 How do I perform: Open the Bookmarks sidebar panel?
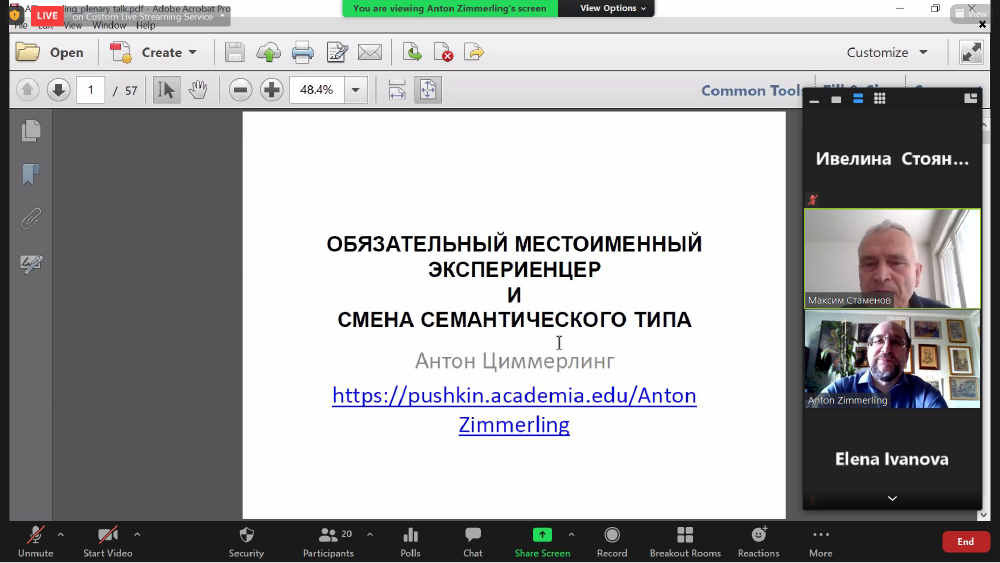31,175
